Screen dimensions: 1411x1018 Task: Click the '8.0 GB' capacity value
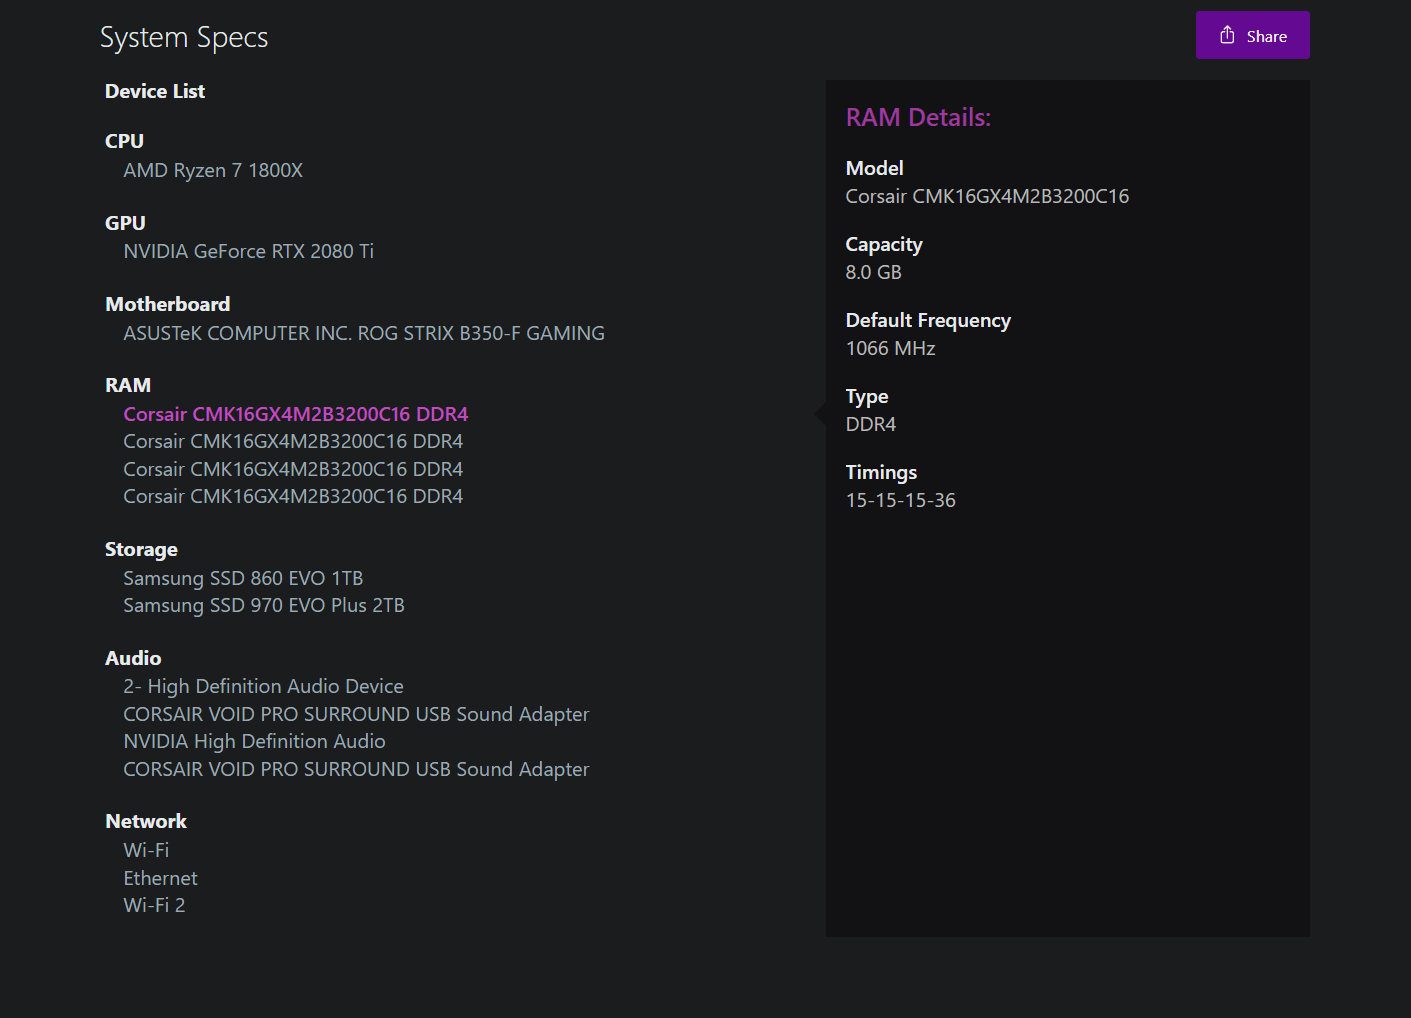(x=873, y=273)
